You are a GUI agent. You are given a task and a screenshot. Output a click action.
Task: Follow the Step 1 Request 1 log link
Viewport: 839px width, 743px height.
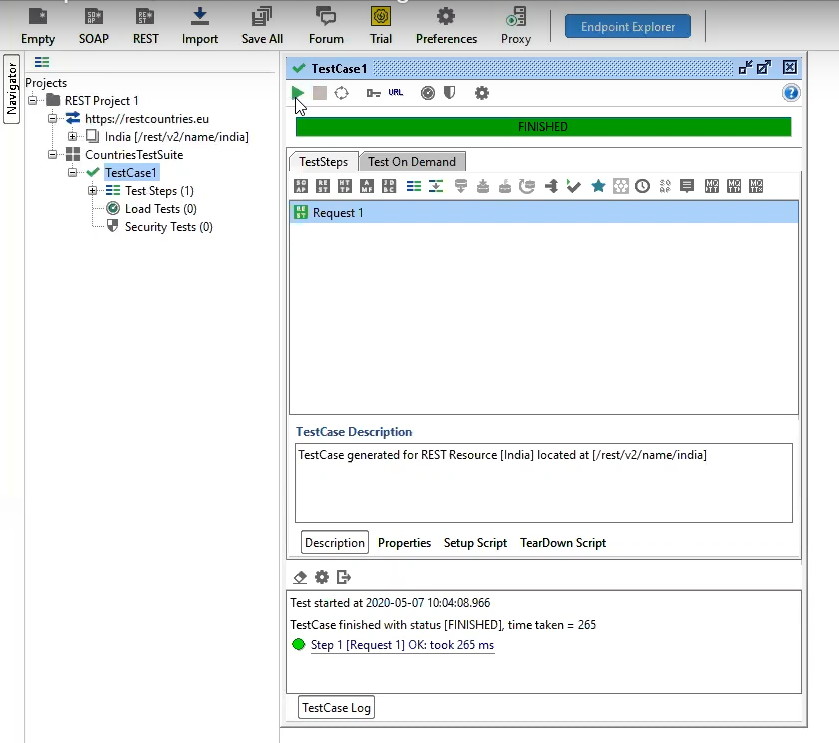click(402, 645)
